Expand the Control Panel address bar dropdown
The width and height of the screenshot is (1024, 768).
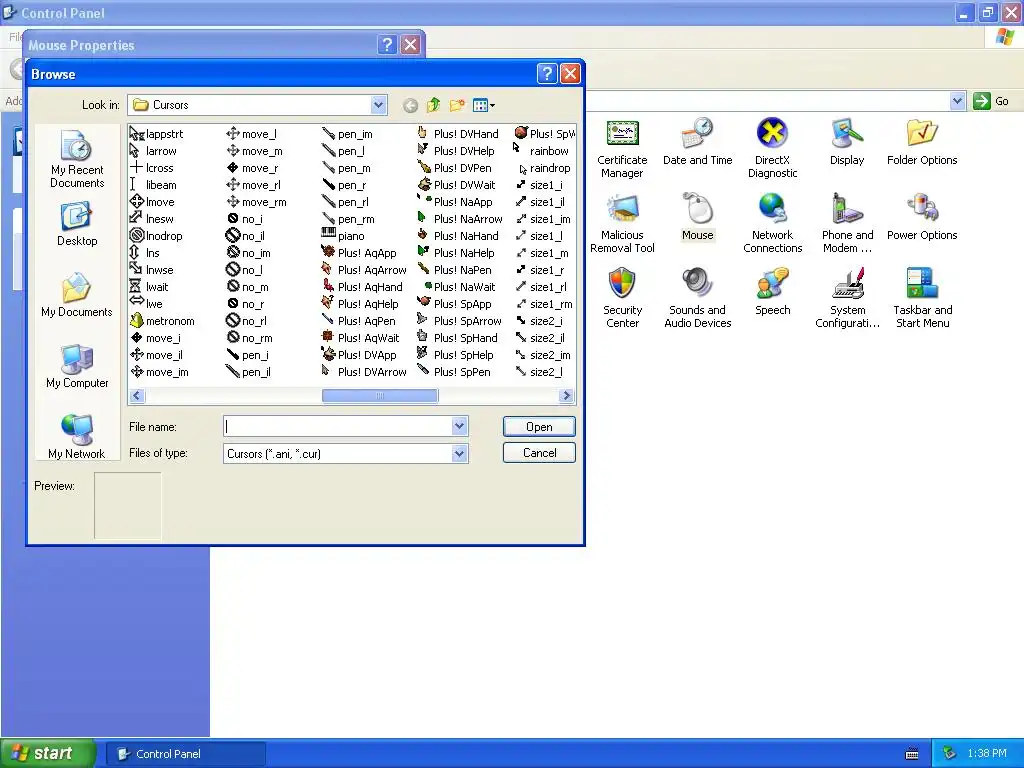[957, 101]
